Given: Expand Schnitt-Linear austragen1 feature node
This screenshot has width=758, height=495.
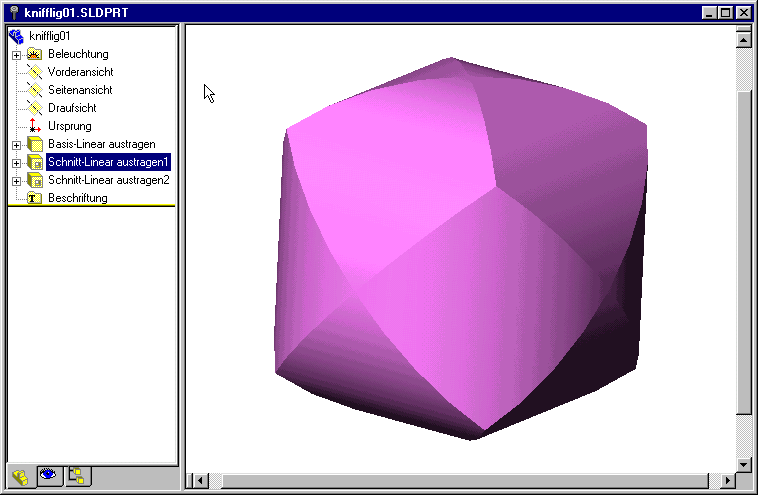Looking at the screenshot, I should pos(16,163).
